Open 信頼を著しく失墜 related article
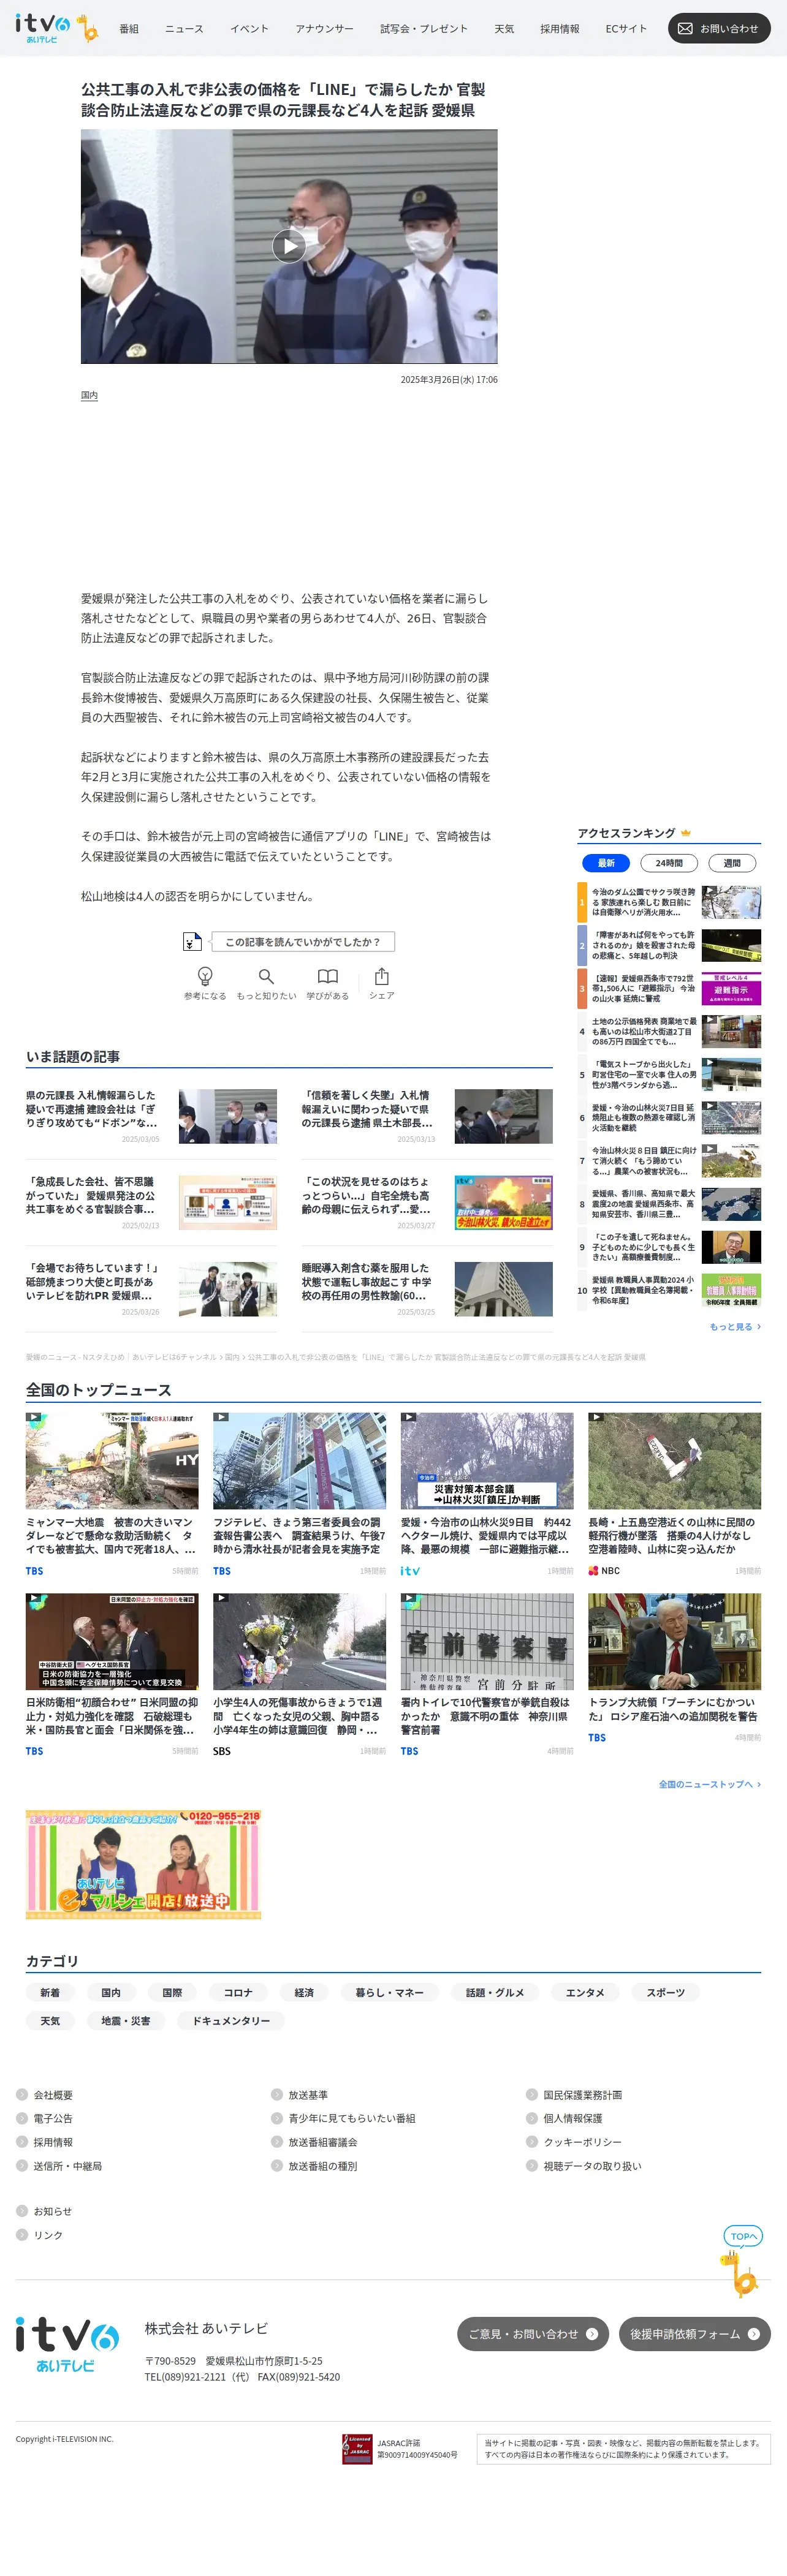 427,1116
